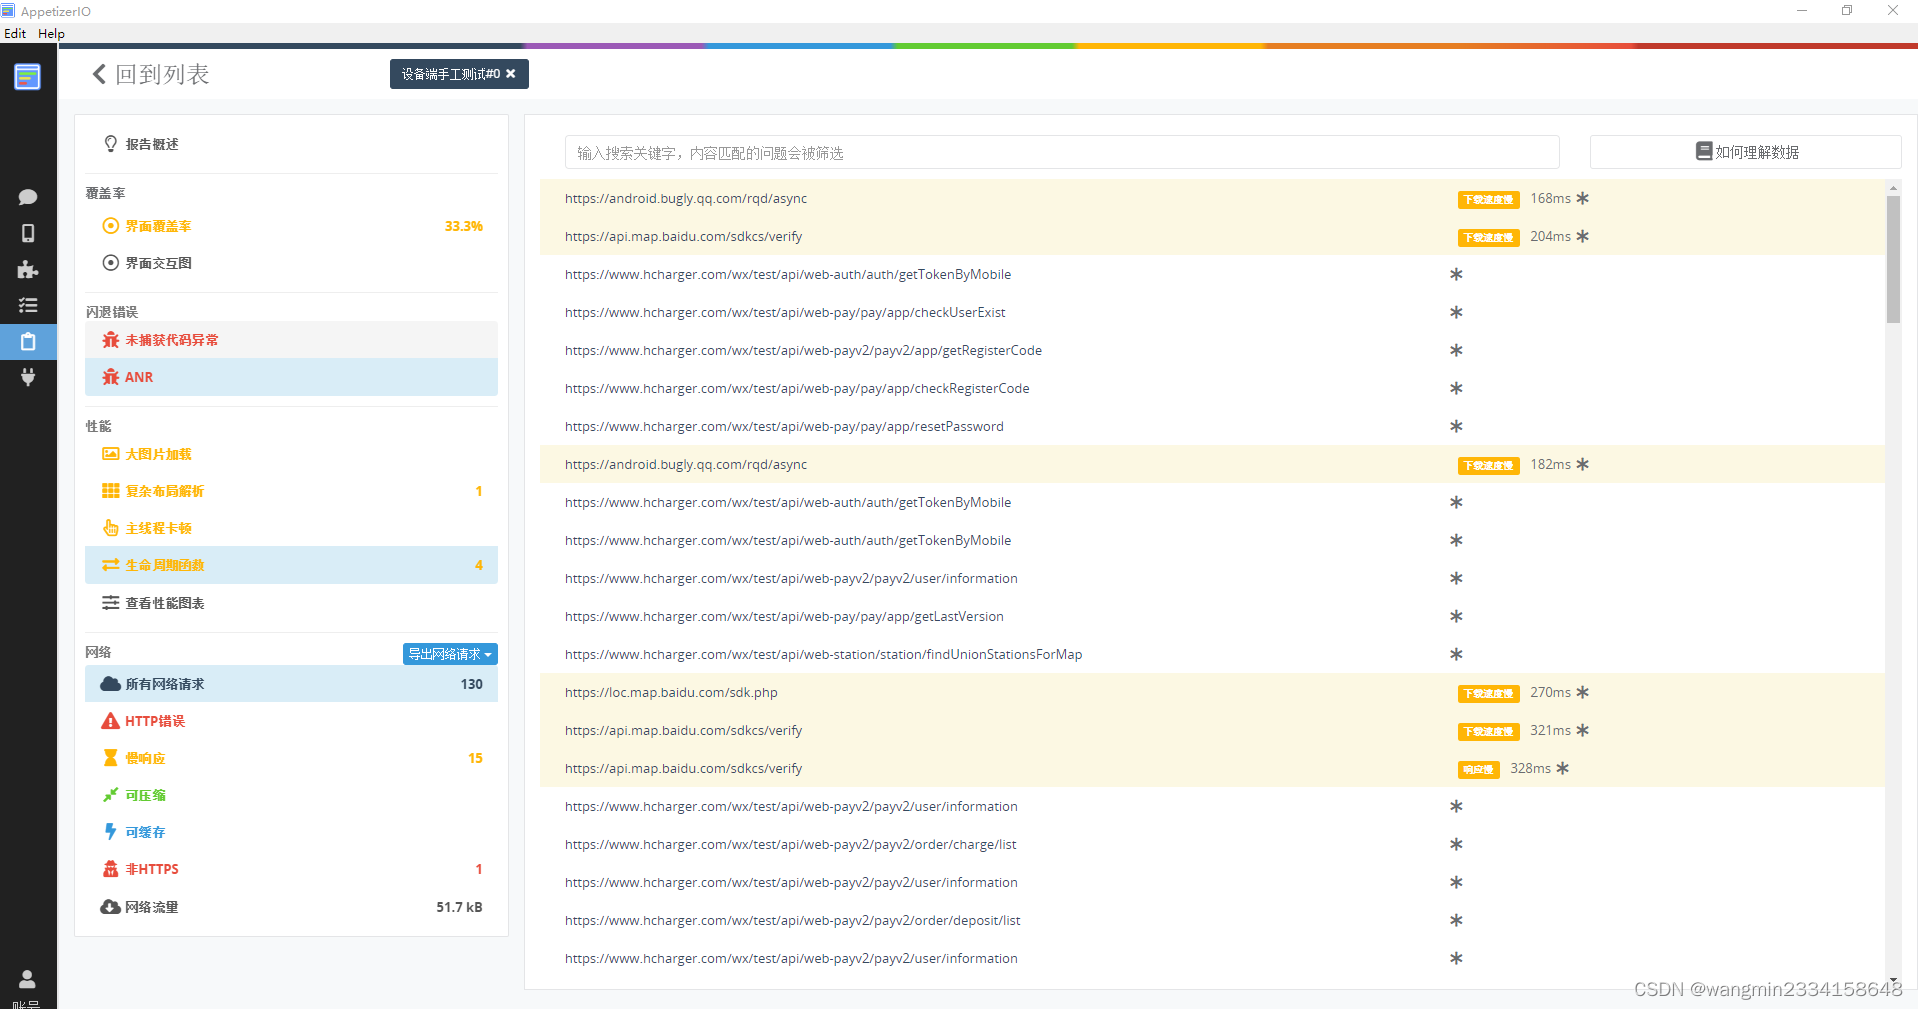This screenshot has height=1009, width=1918.
Task: Click the orange tag beside 270ms
Action: pyautogui.click(x=1488, y=693)
